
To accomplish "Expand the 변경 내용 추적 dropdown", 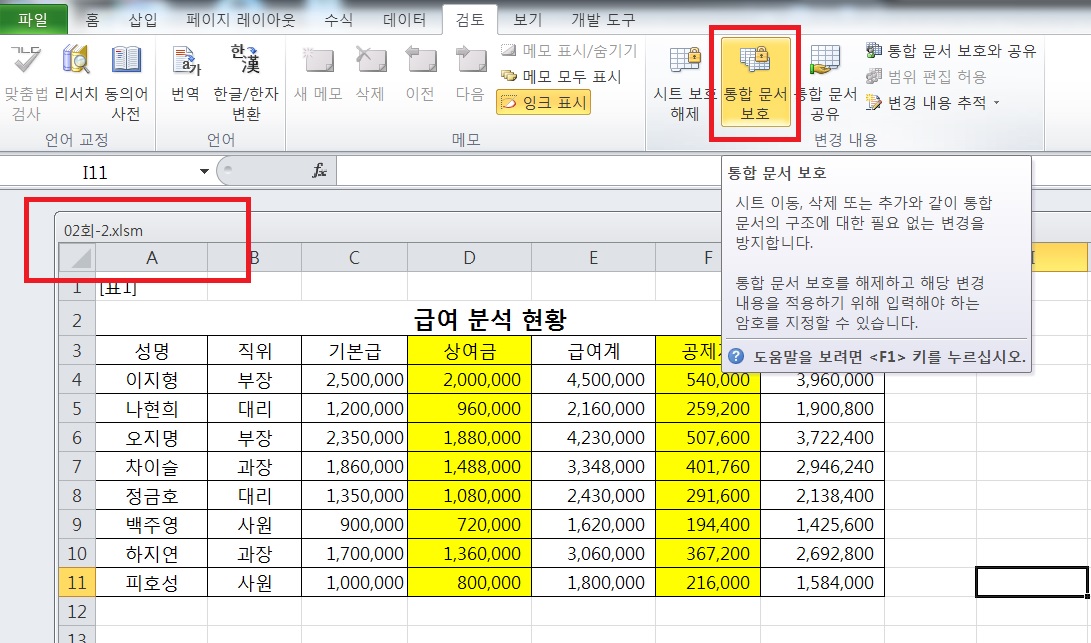I will (x=932, y=102).
